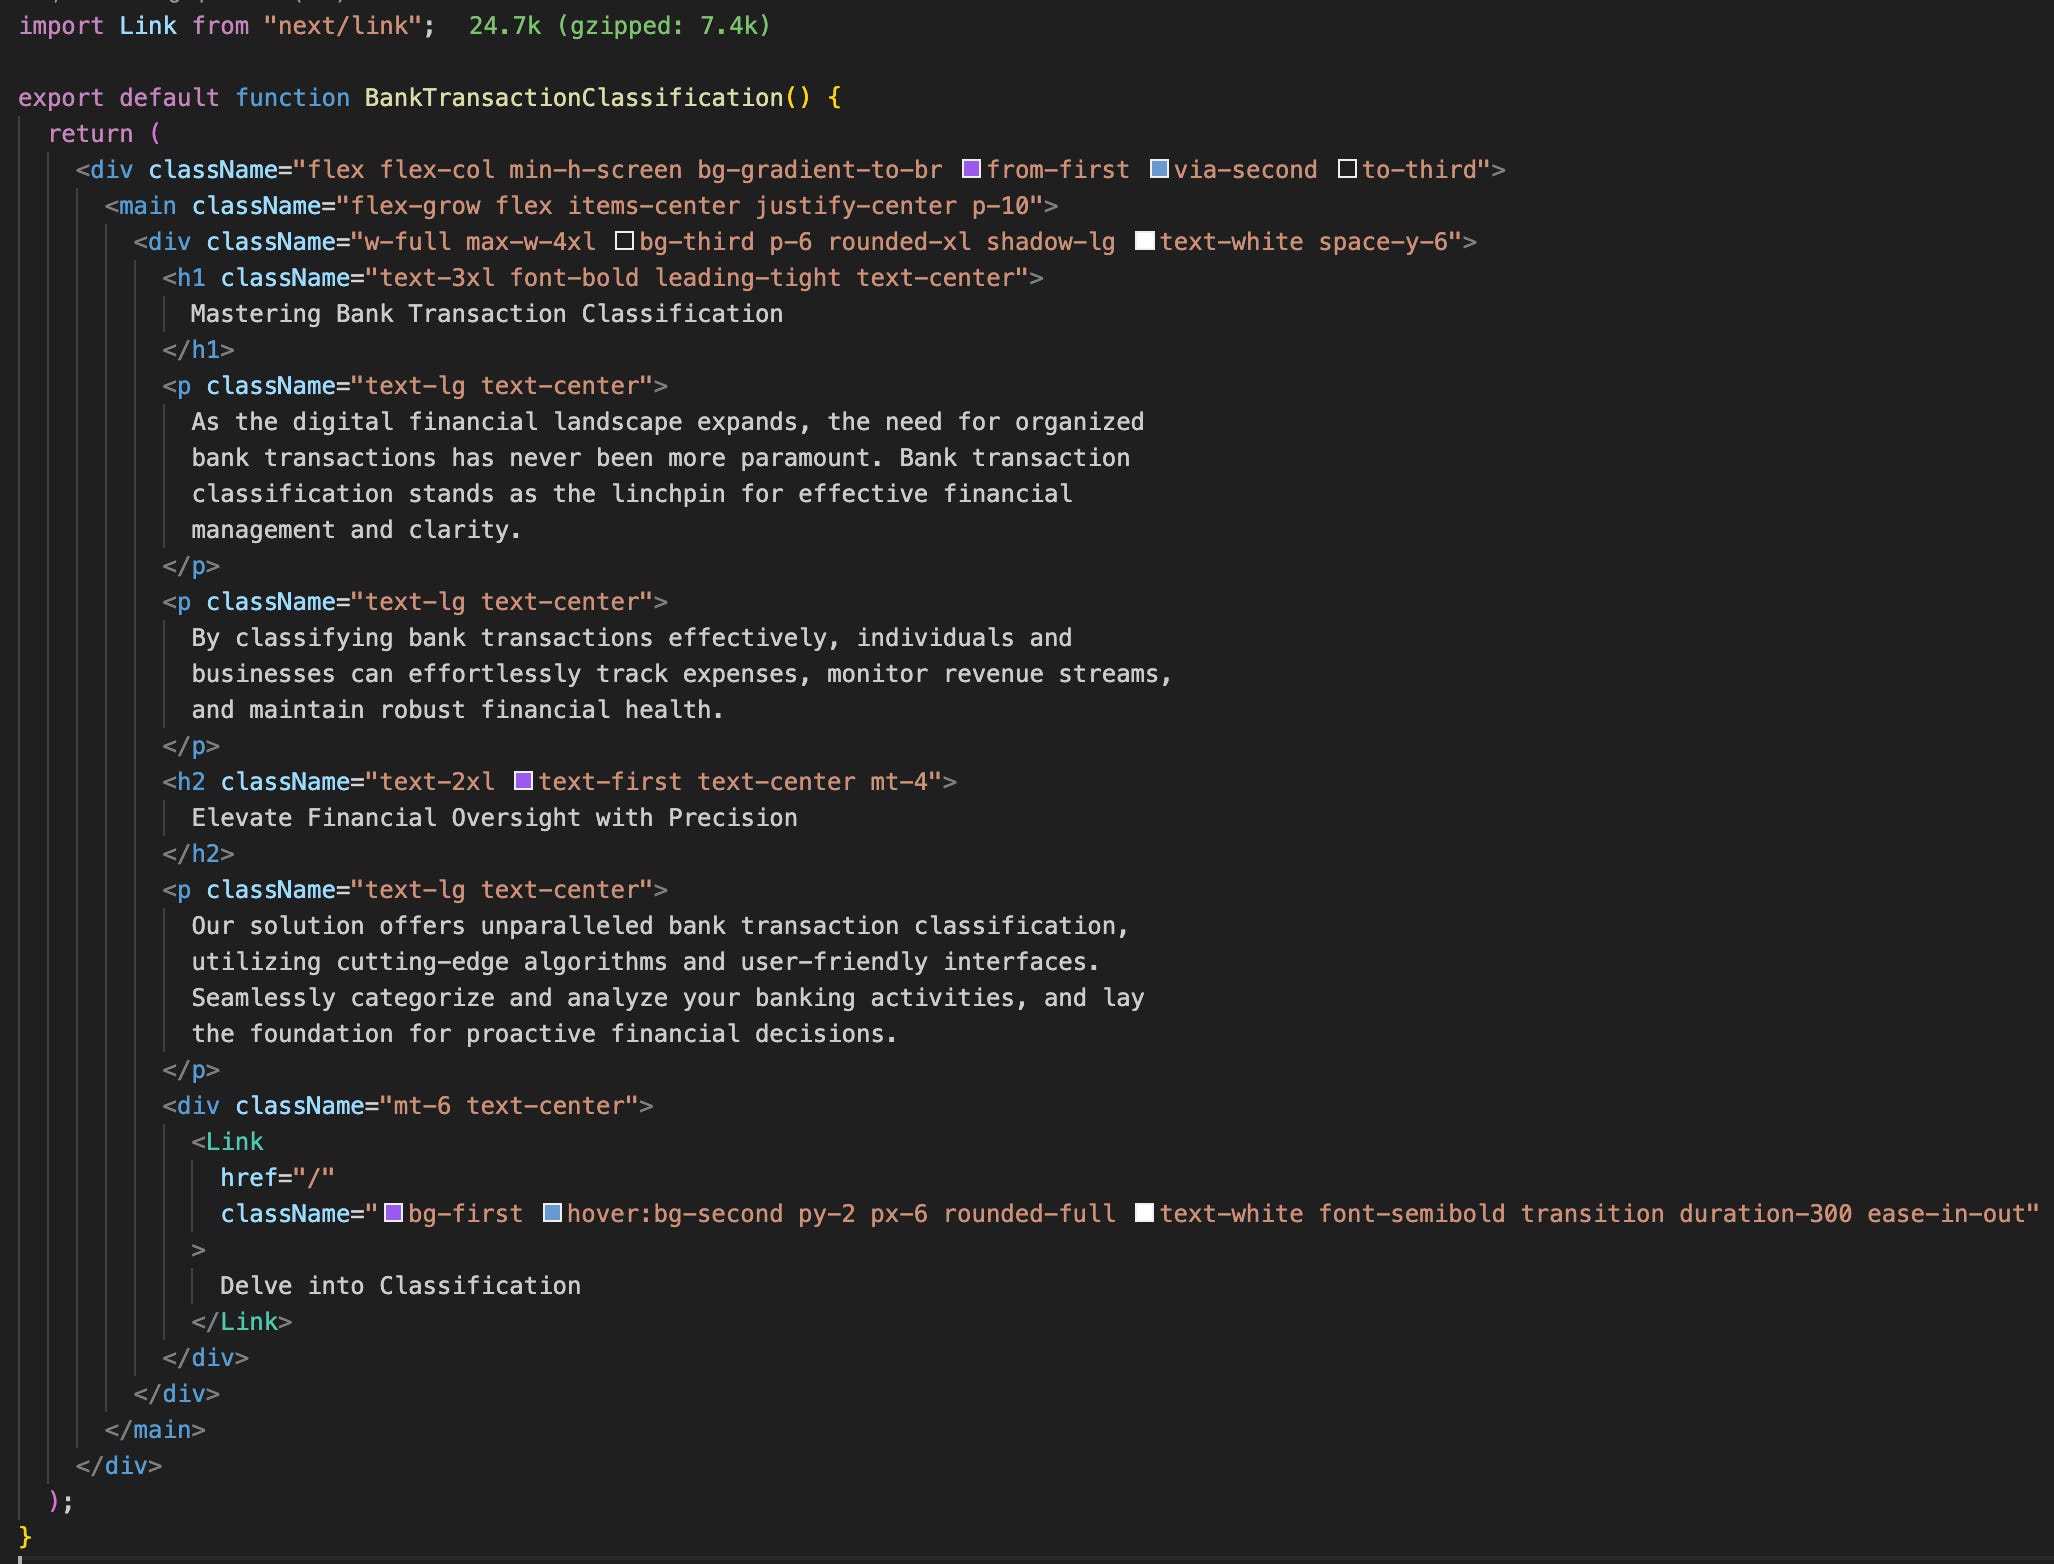Click the dark to-third color swatch
2054x1564 pixels.
point(1347,169)
